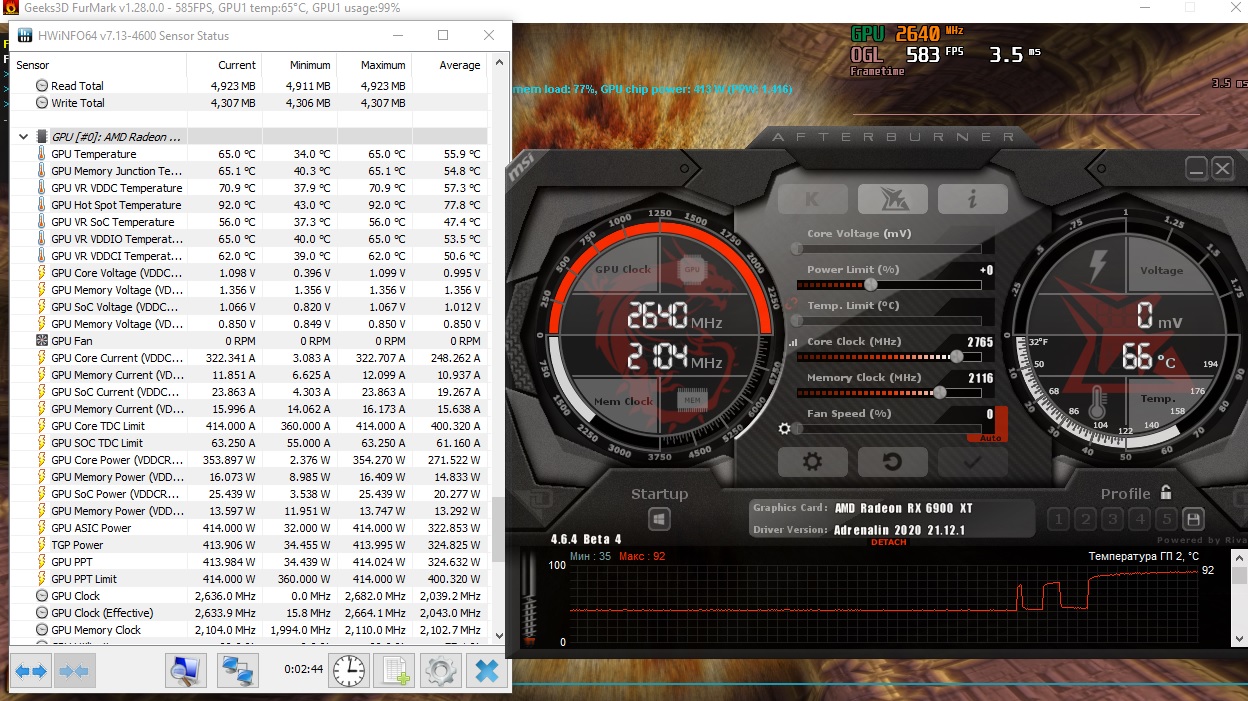Click the scroll up arrow in the sensor list
Image resolution: width=1248 pixels, height=701 pixels.
coord(500,64)
